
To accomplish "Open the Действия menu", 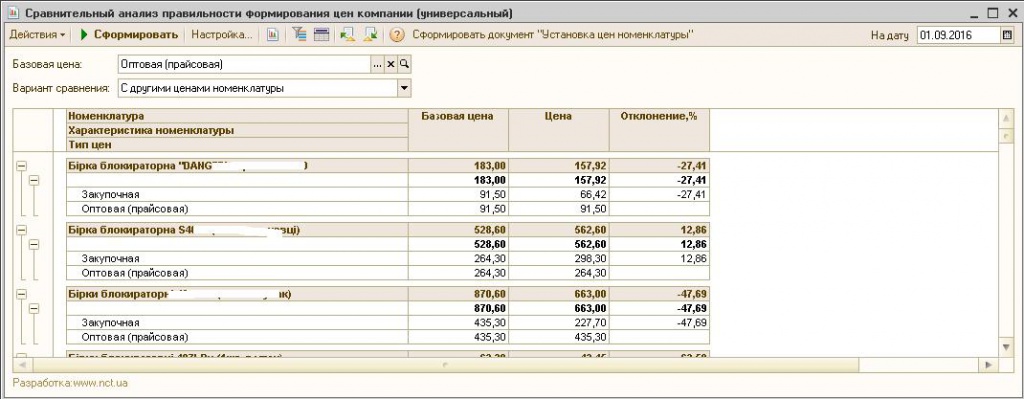I will coord(37,35).
